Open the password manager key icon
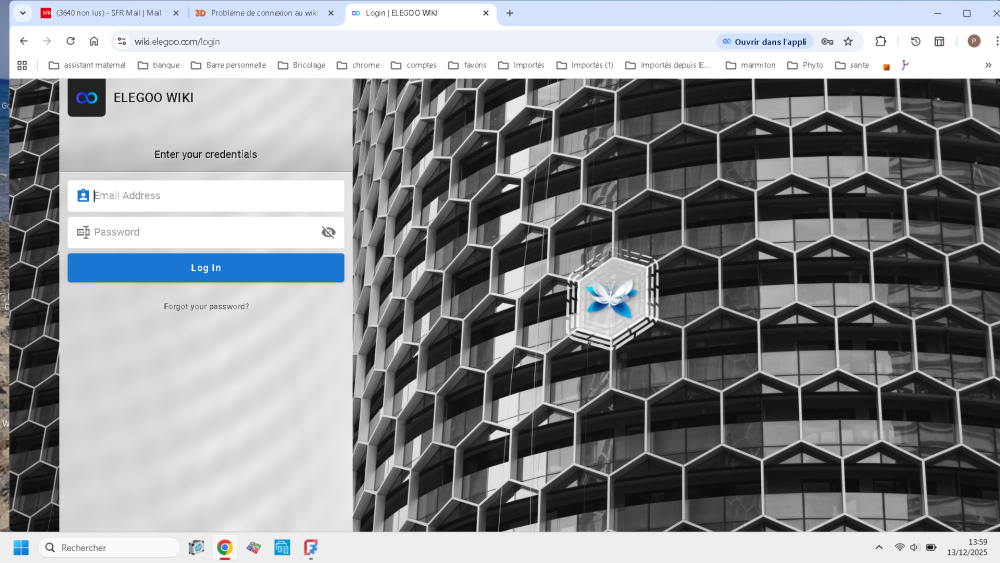This screenshot has width=1000, height=563. pos(827,41)
